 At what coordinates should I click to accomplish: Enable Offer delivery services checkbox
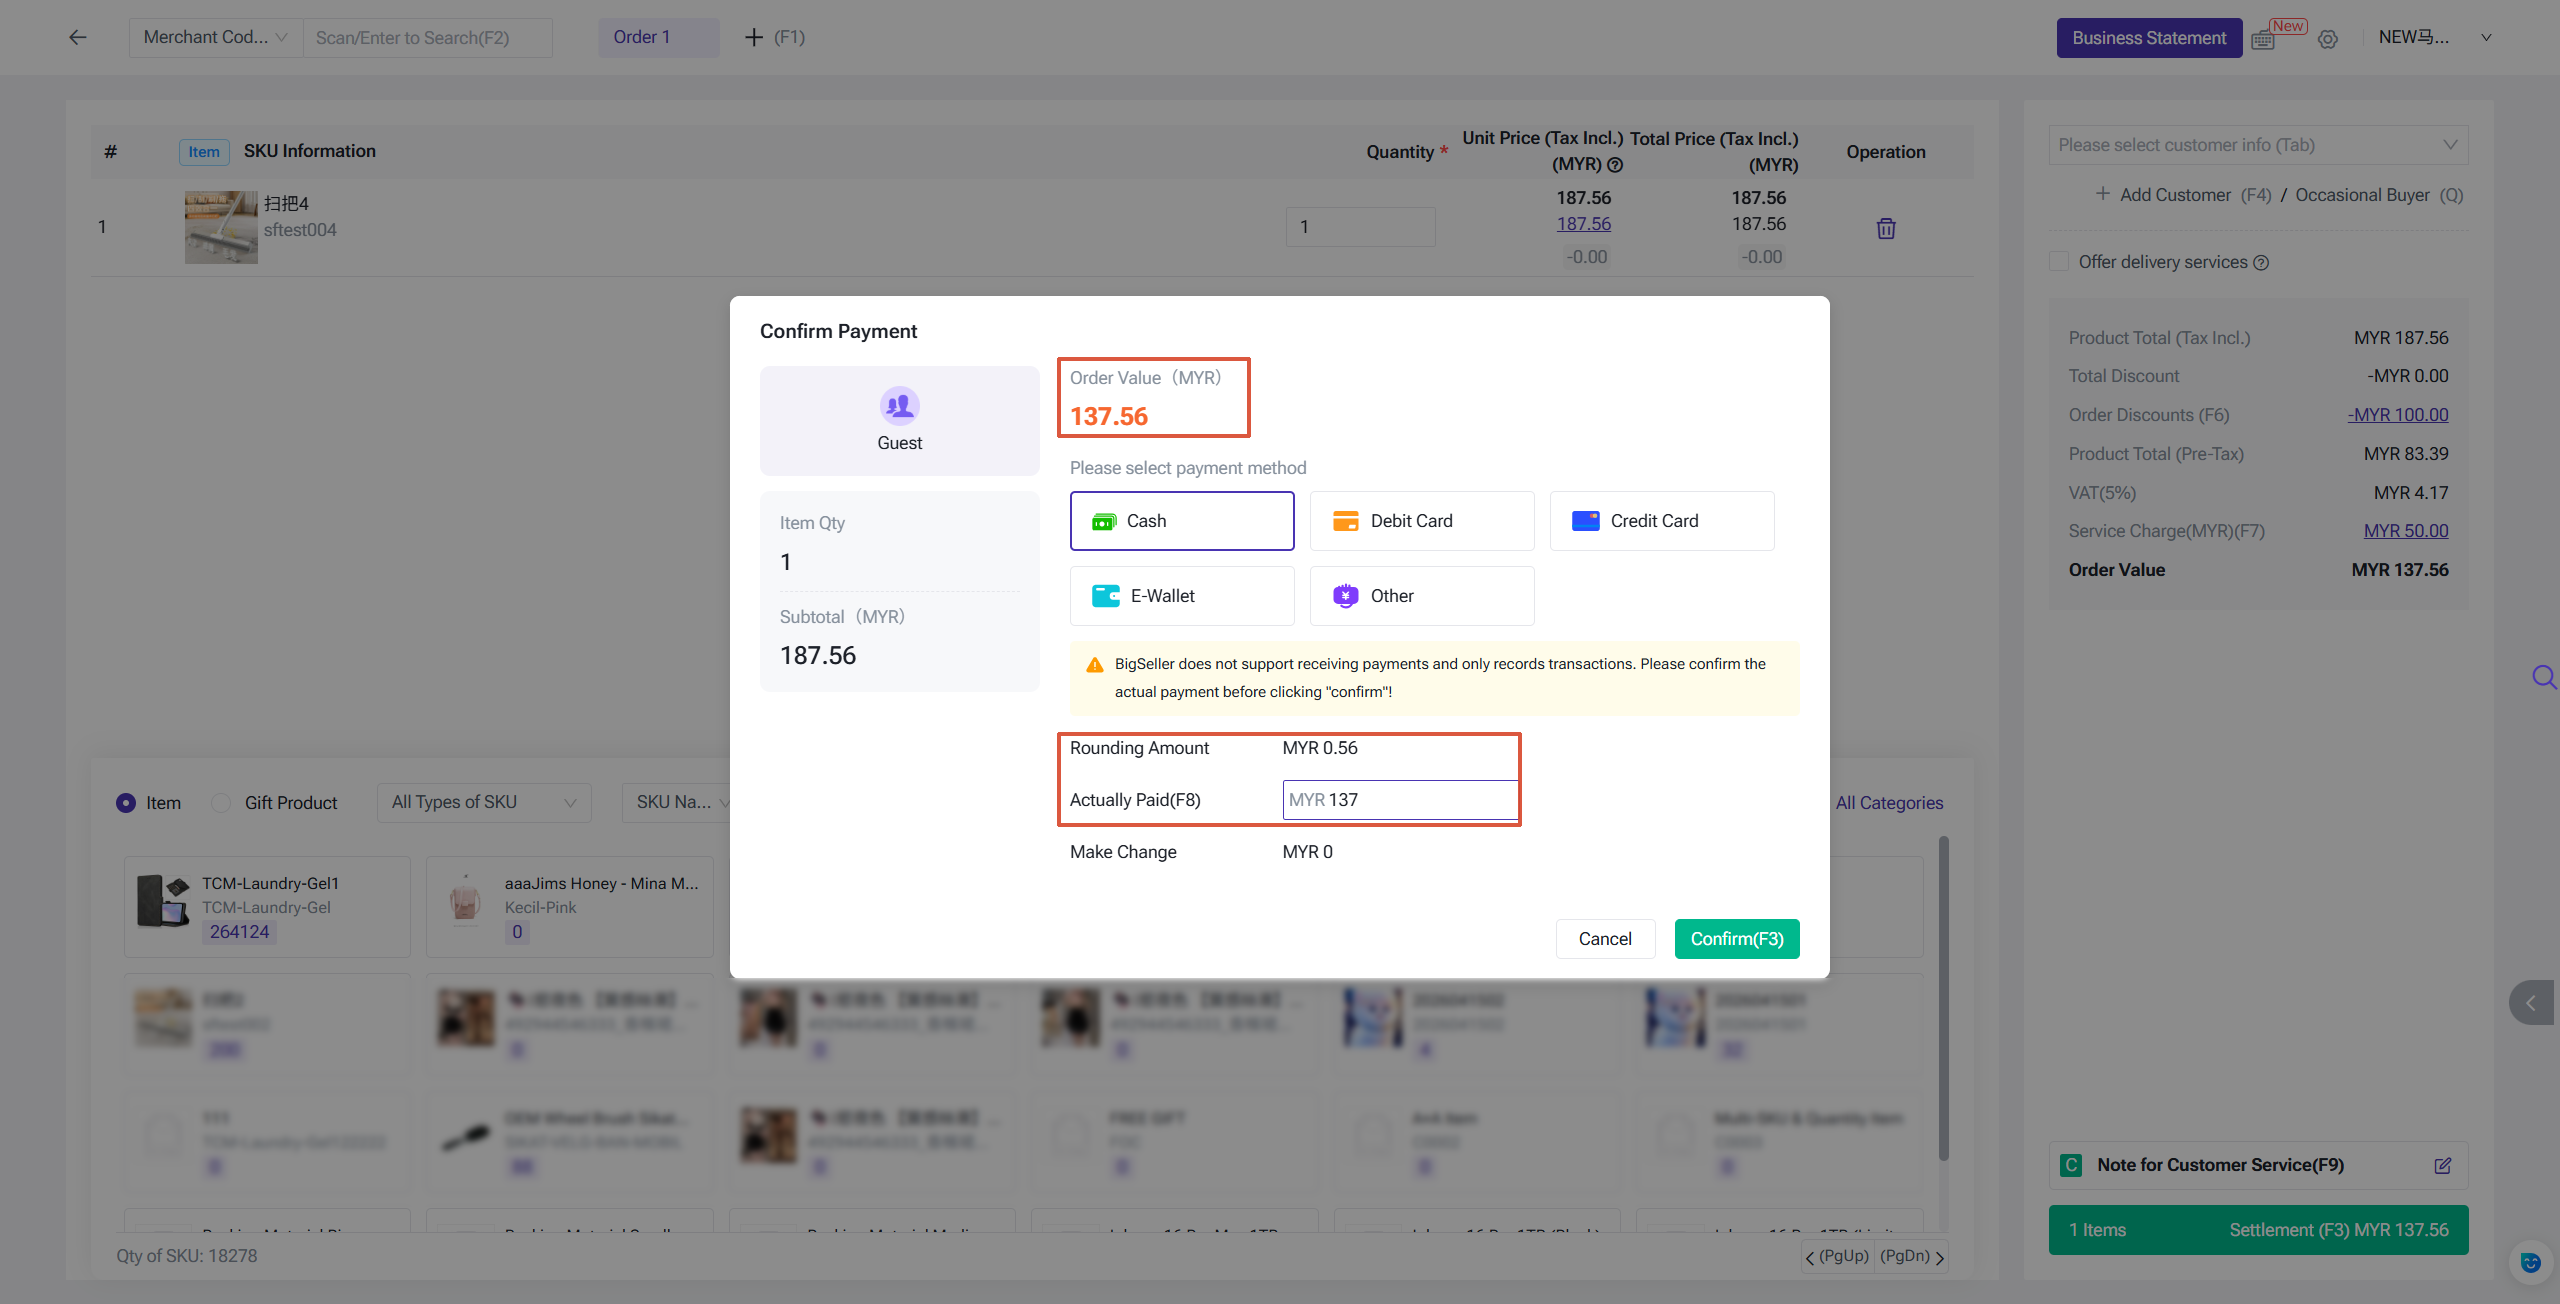(2059, 261)
